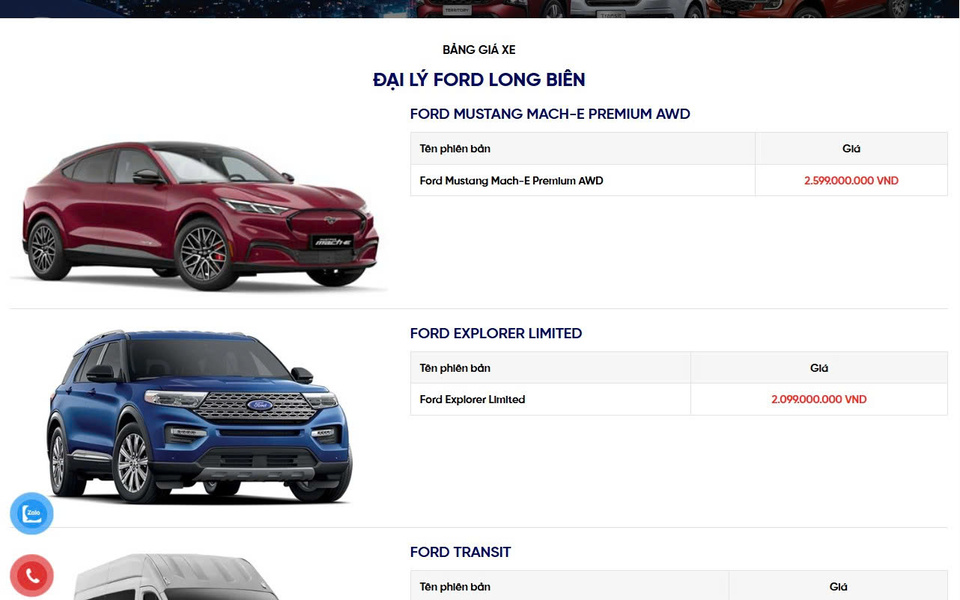Tap the red phone call icon
Screen dimensions: 960x600
(32, 576)
